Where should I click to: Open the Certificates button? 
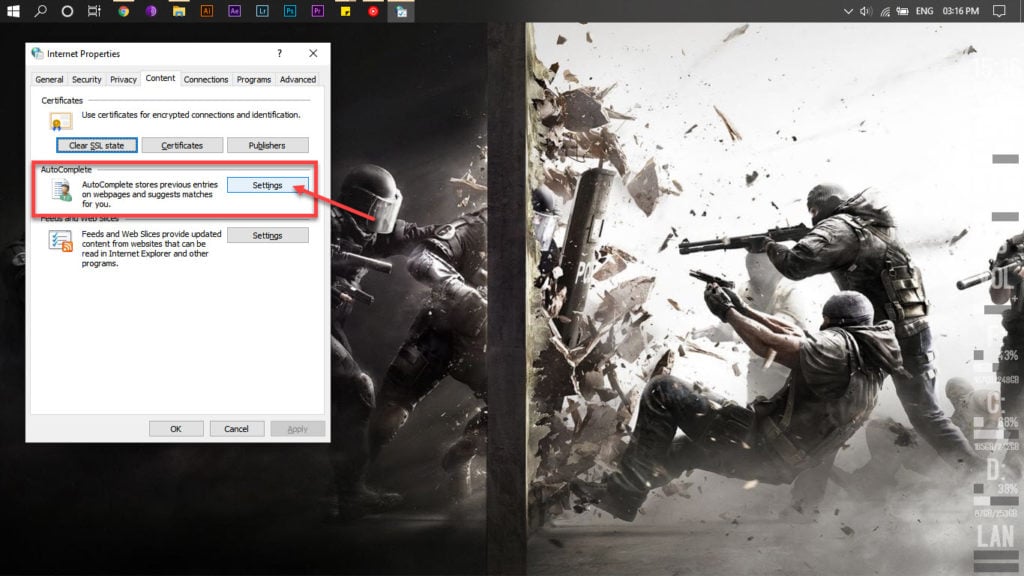coord(182,145)
